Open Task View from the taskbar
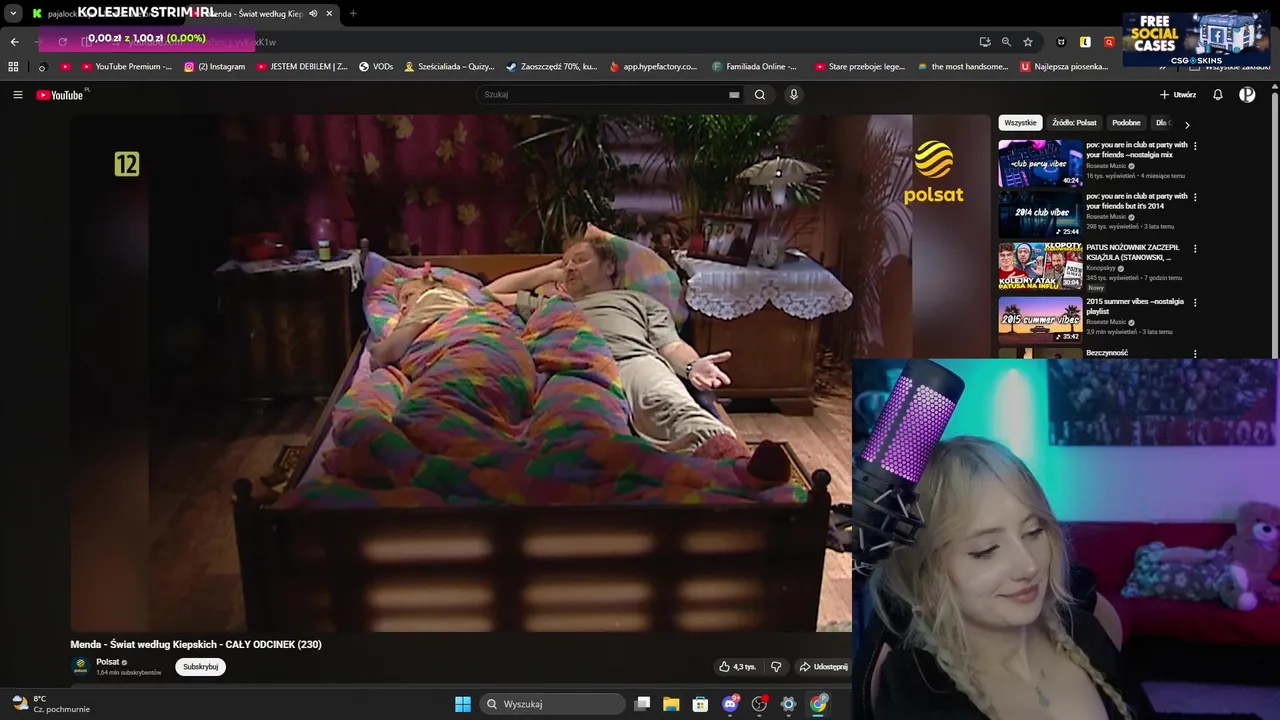The width and height of the screenshot is (1280, 720). (x=643, y=704)
